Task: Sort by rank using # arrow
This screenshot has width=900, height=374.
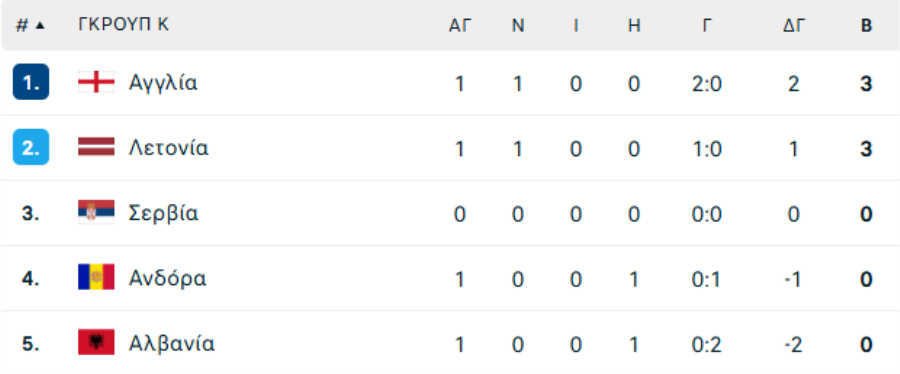Action: point(30,26)
